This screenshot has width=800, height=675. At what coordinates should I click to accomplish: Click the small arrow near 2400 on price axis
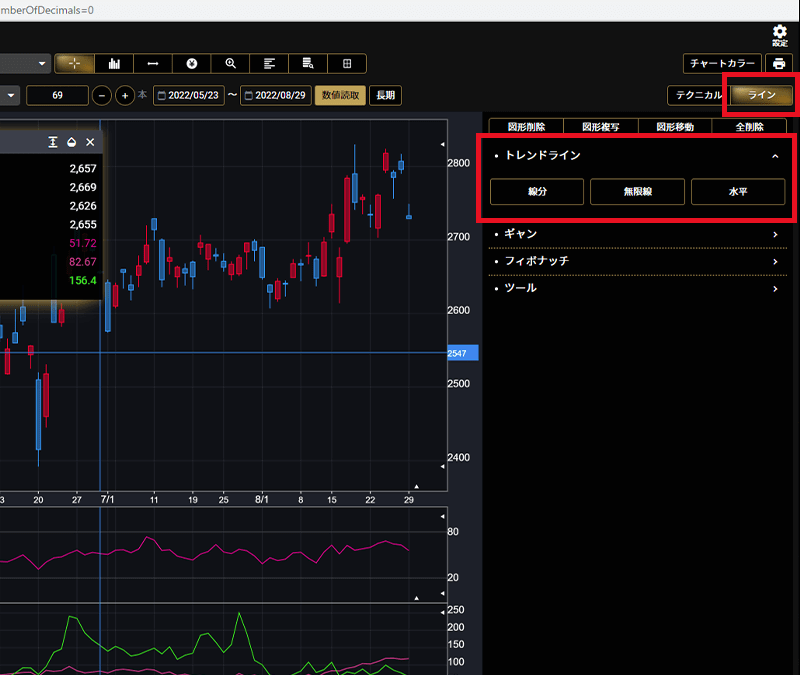pyautogui.click(x=442, y=466)
